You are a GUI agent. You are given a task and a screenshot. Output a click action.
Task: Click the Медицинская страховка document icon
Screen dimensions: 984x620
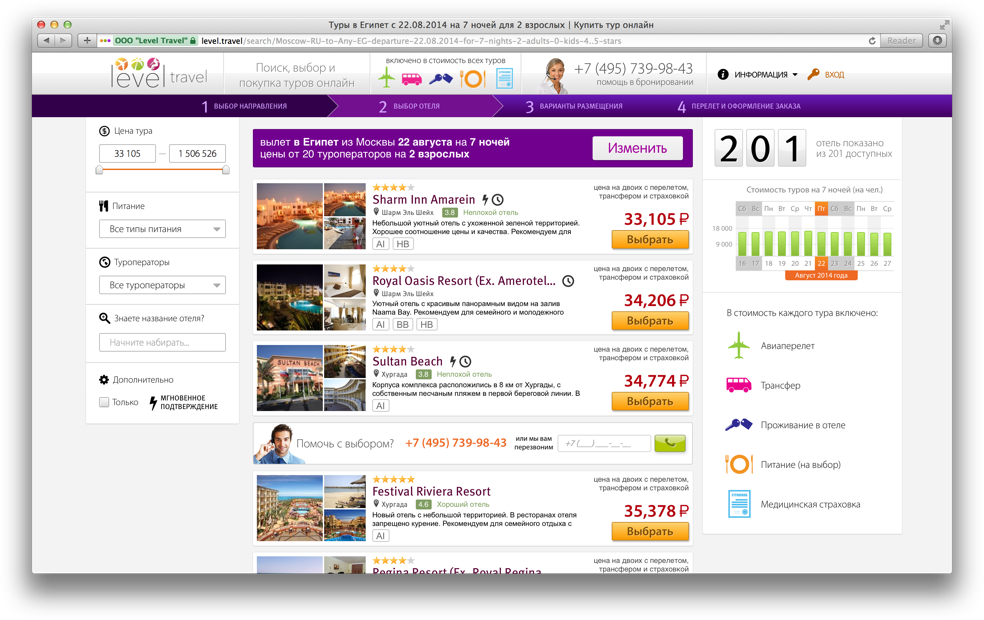739,504
